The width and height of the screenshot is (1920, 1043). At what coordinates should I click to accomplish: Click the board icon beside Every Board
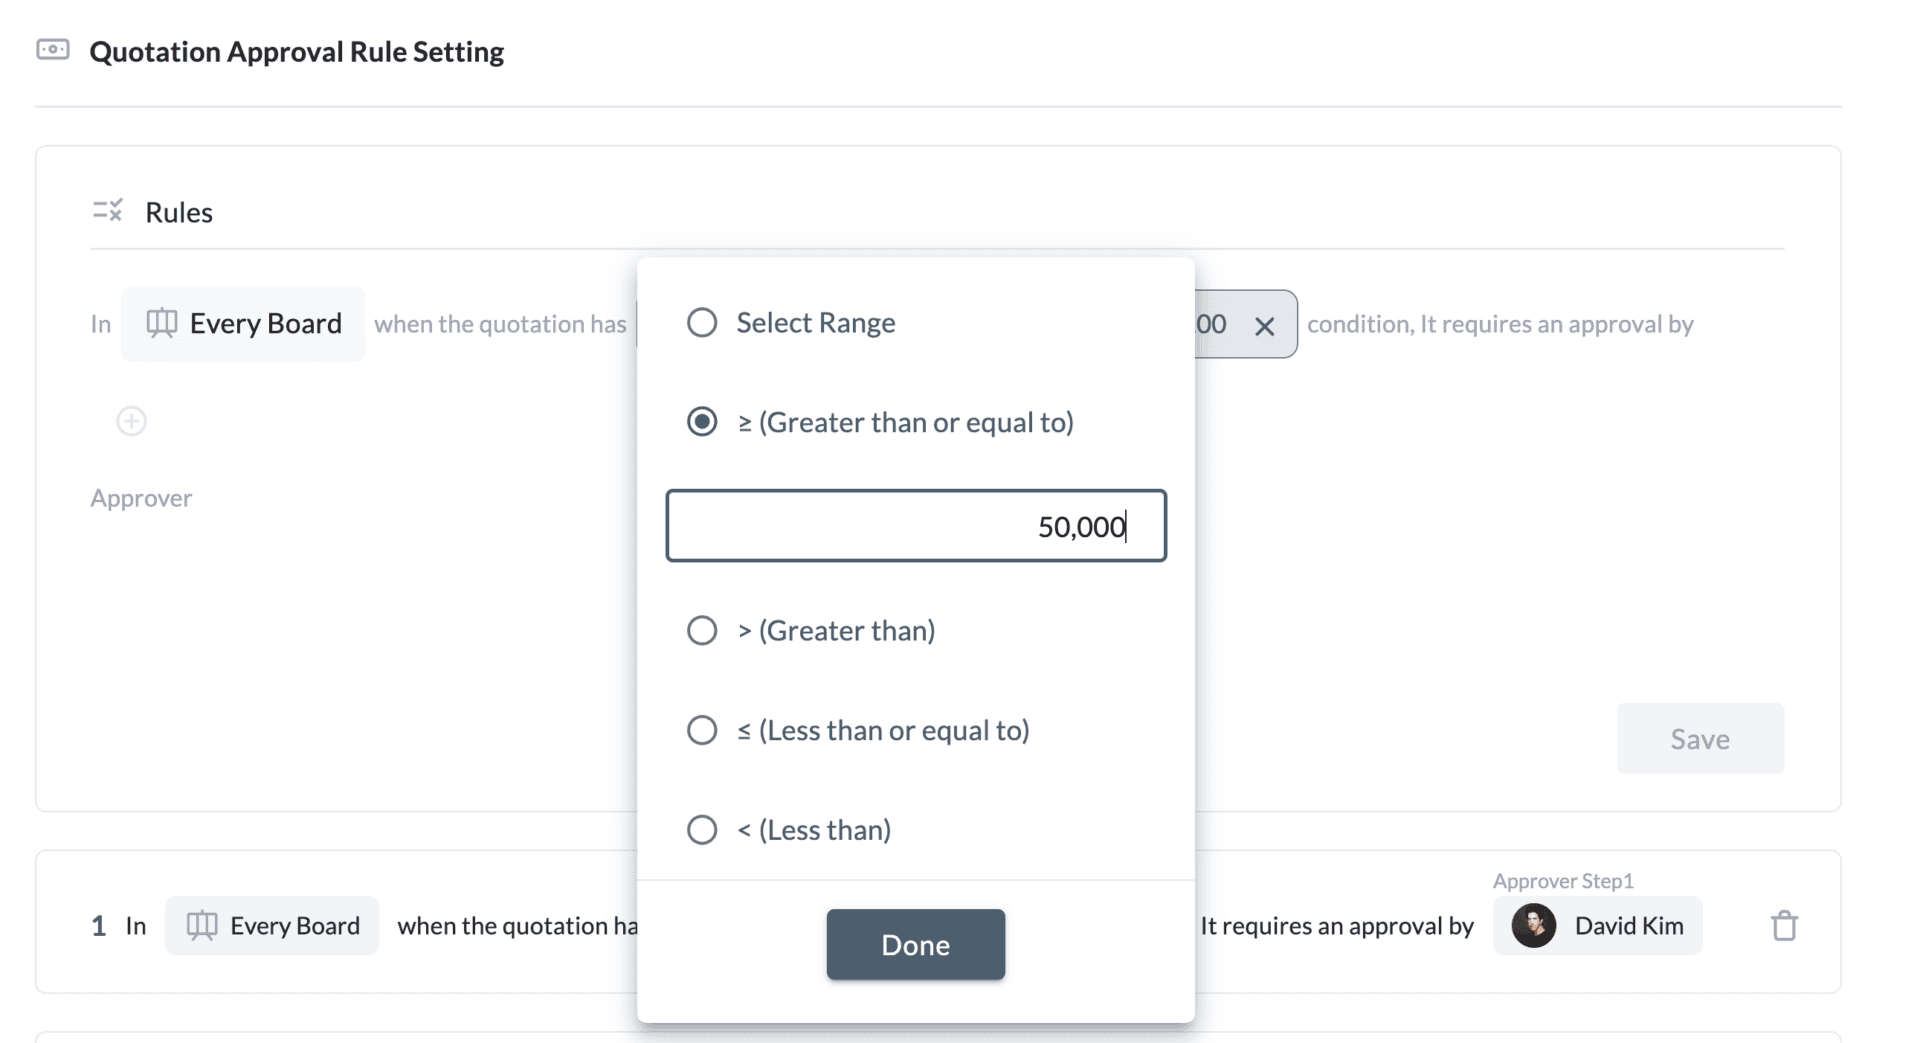162,323
